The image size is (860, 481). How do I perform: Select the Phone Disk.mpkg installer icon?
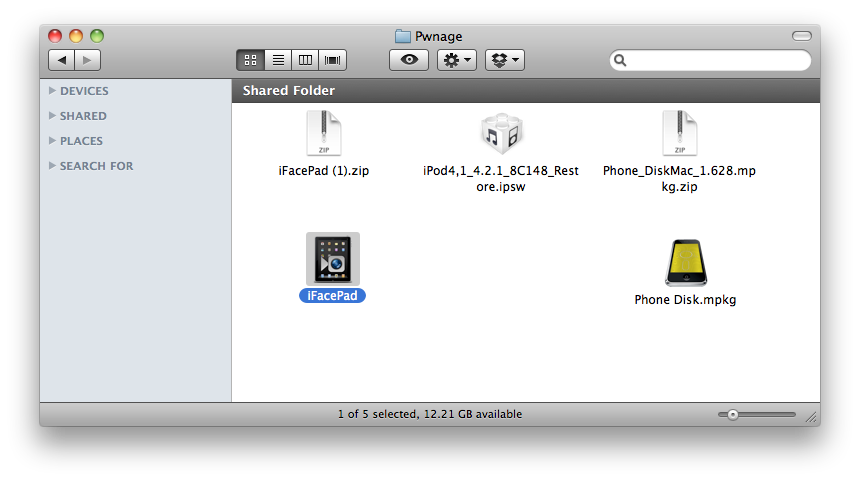(x=685, y=263)
